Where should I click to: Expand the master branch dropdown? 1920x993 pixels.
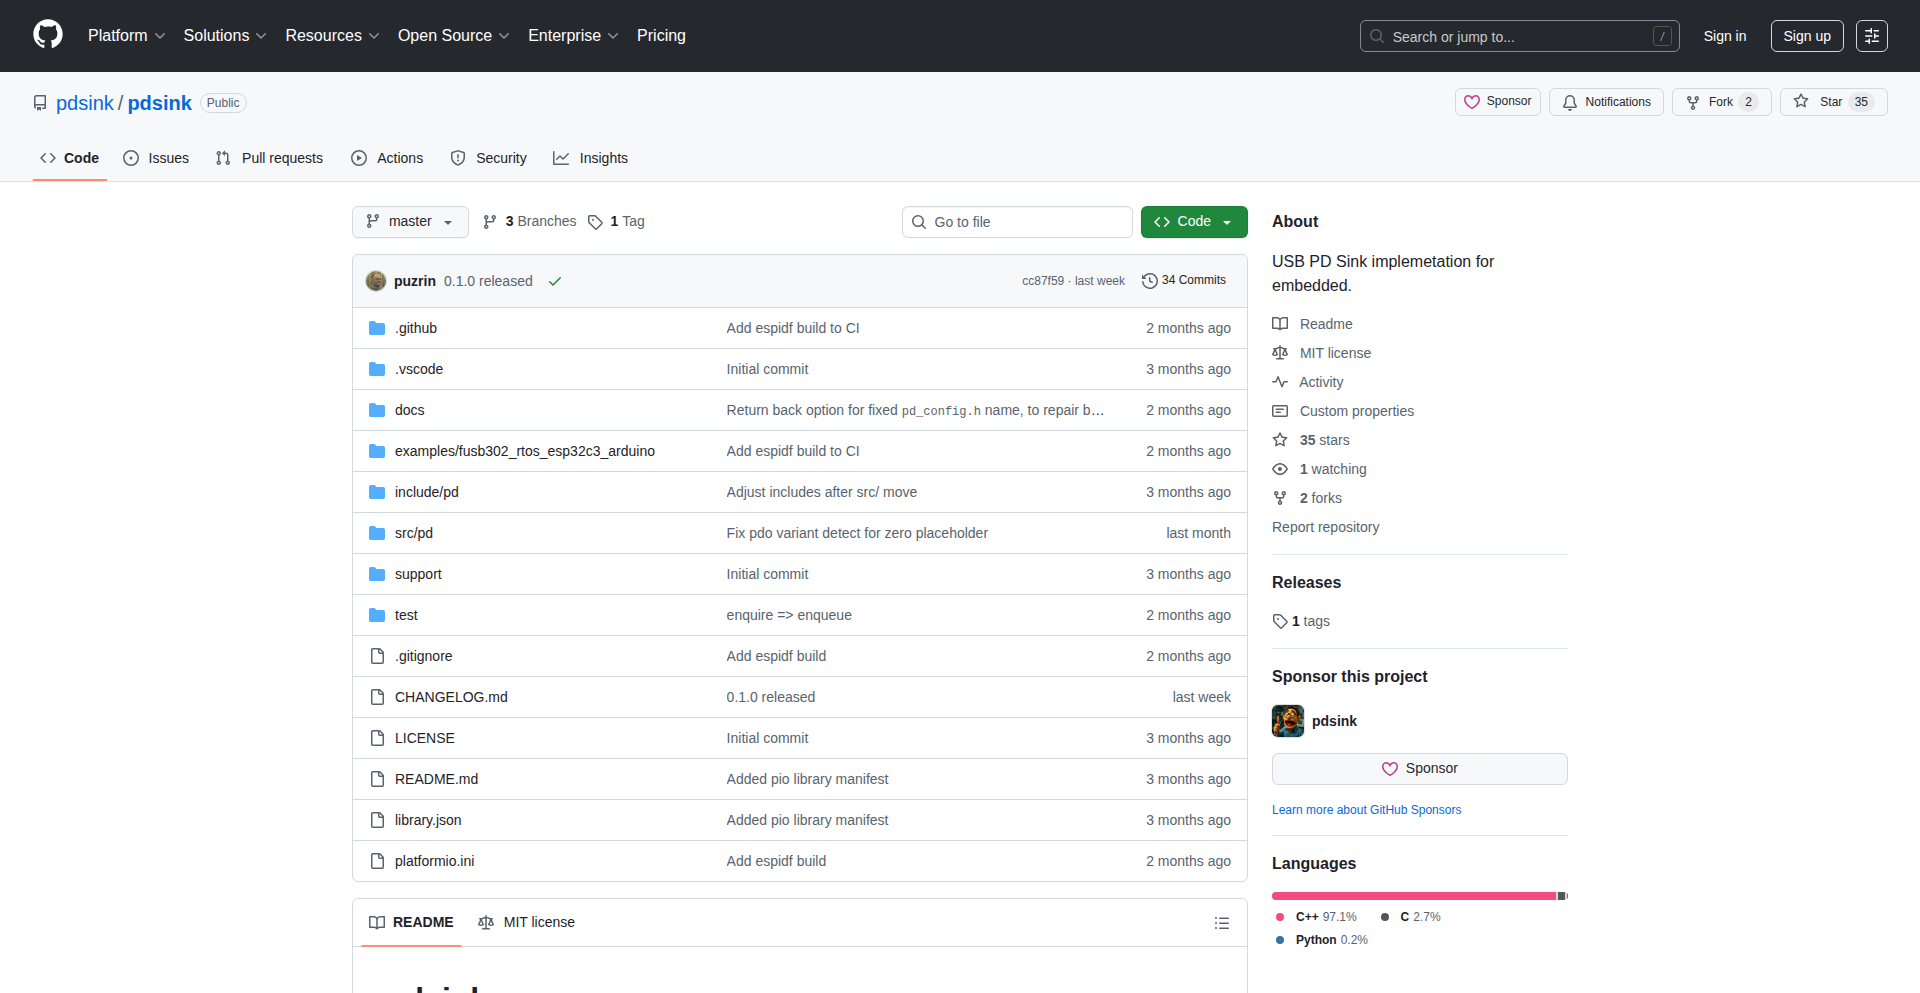pos(410,222)
